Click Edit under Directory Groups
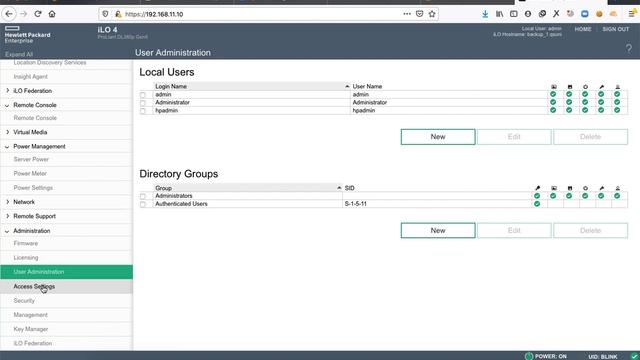 click(514, 231)
